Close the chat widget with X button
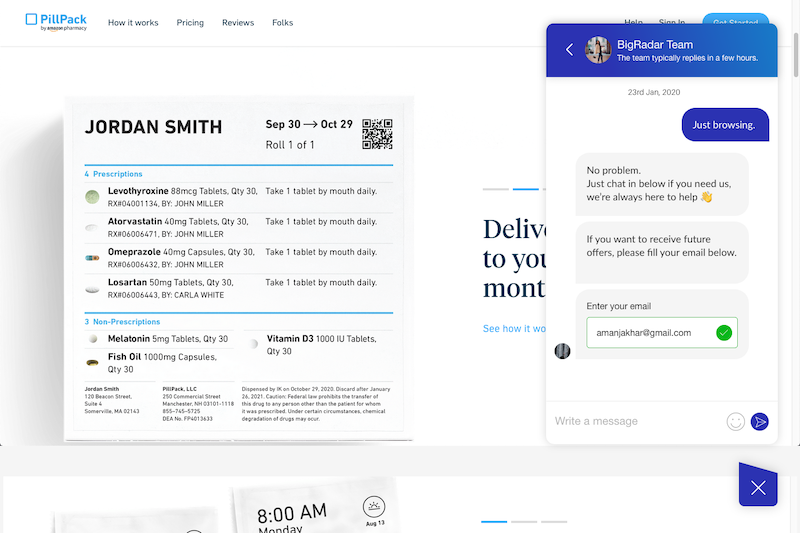 pos(758,487)
